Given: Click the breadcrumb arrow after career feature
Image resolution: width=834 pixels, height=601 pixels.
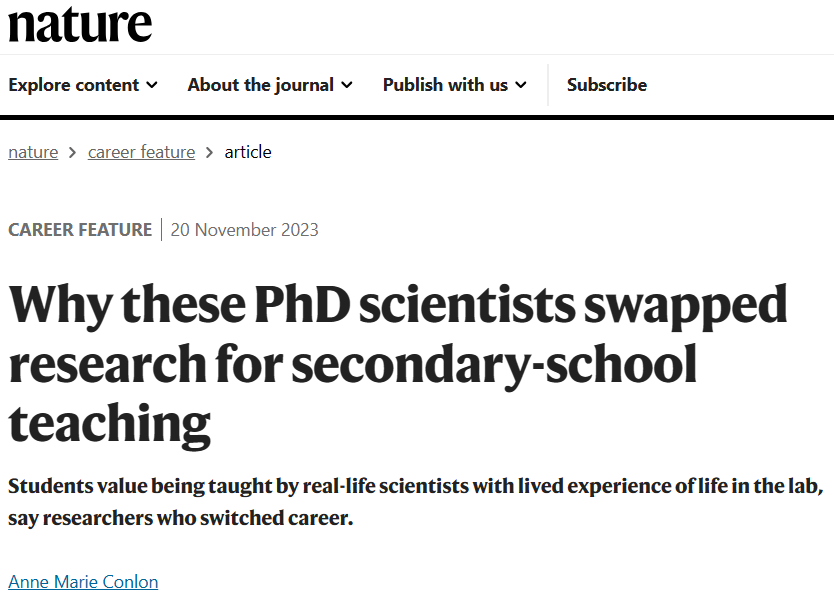Looking at the screenshot, I should (210, 152).
